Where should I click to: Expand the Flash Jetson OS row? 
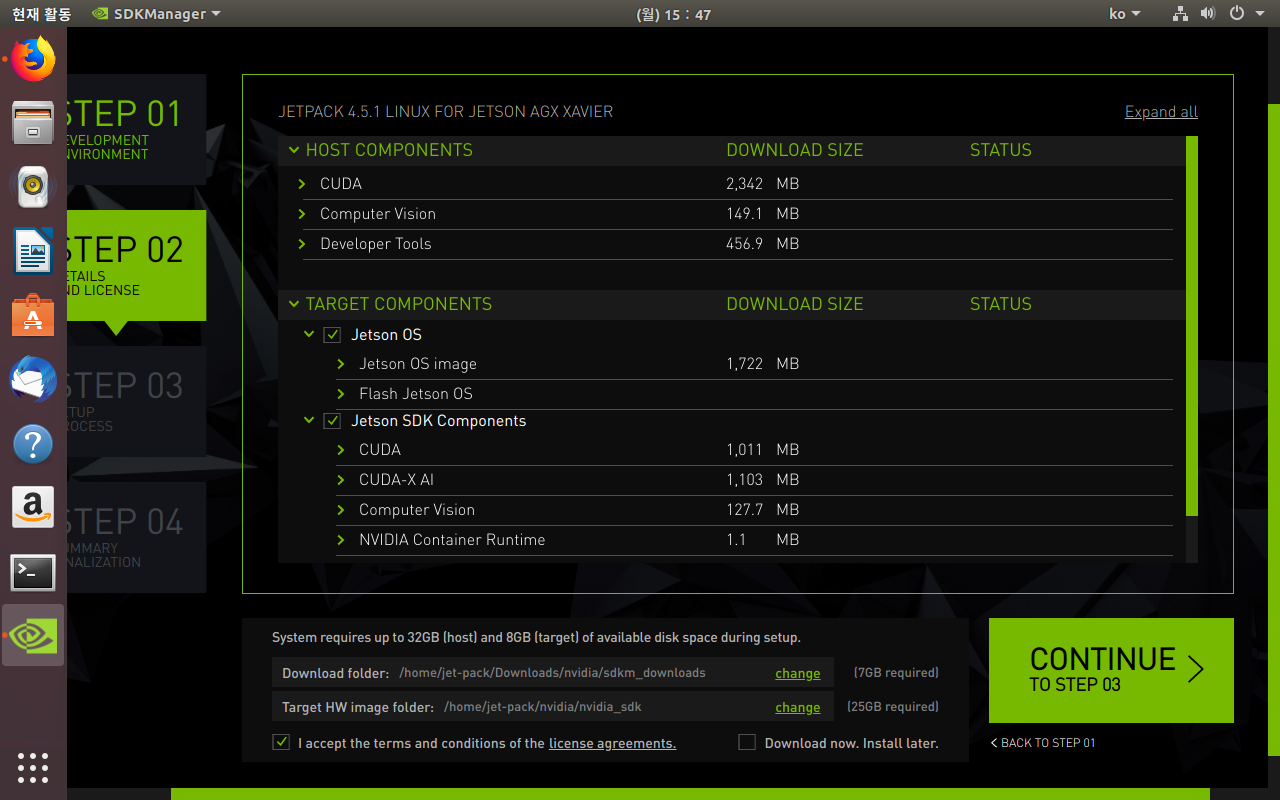point(341,394)
